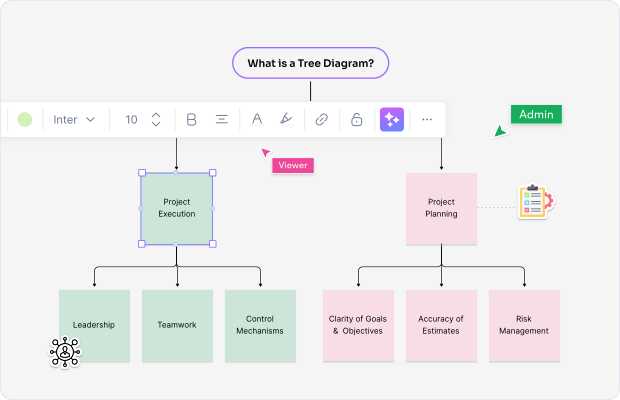Expand the Inter font dropdown
Image resolution: width=620 pixels, height=400 pixels.
(75, 120)
